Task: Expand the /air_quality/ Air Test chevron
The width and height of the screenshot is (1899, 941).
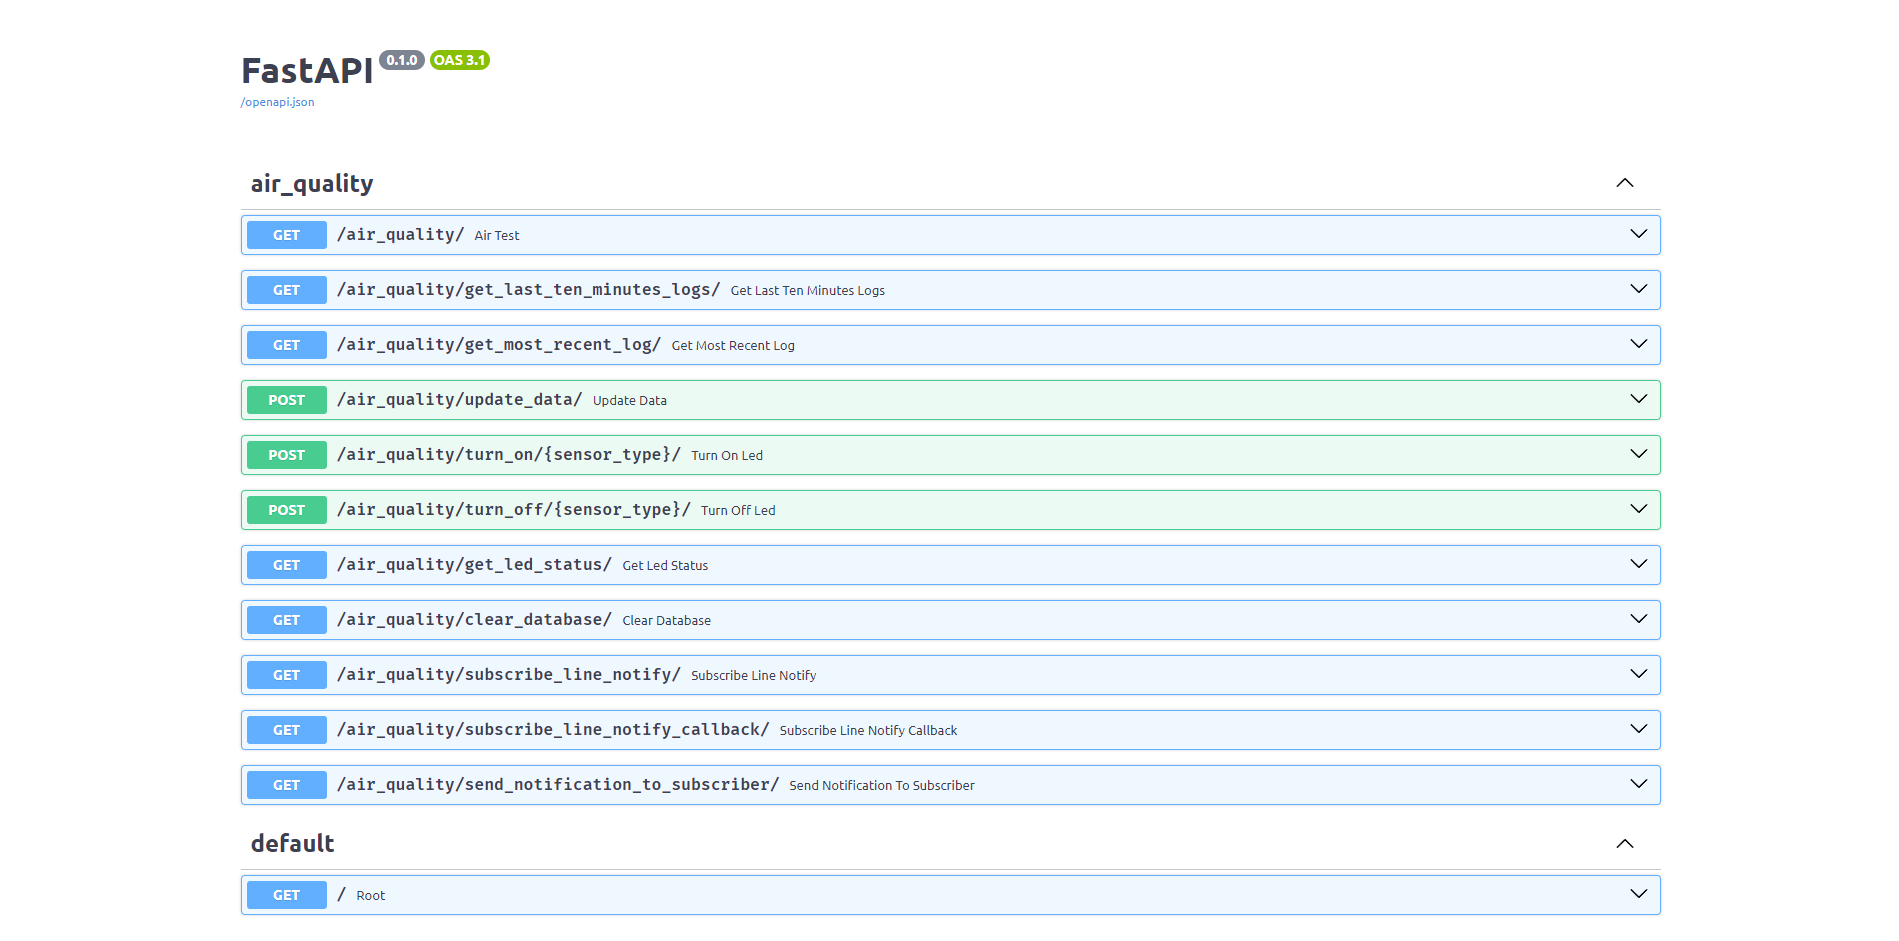Action: [1638, 234]
